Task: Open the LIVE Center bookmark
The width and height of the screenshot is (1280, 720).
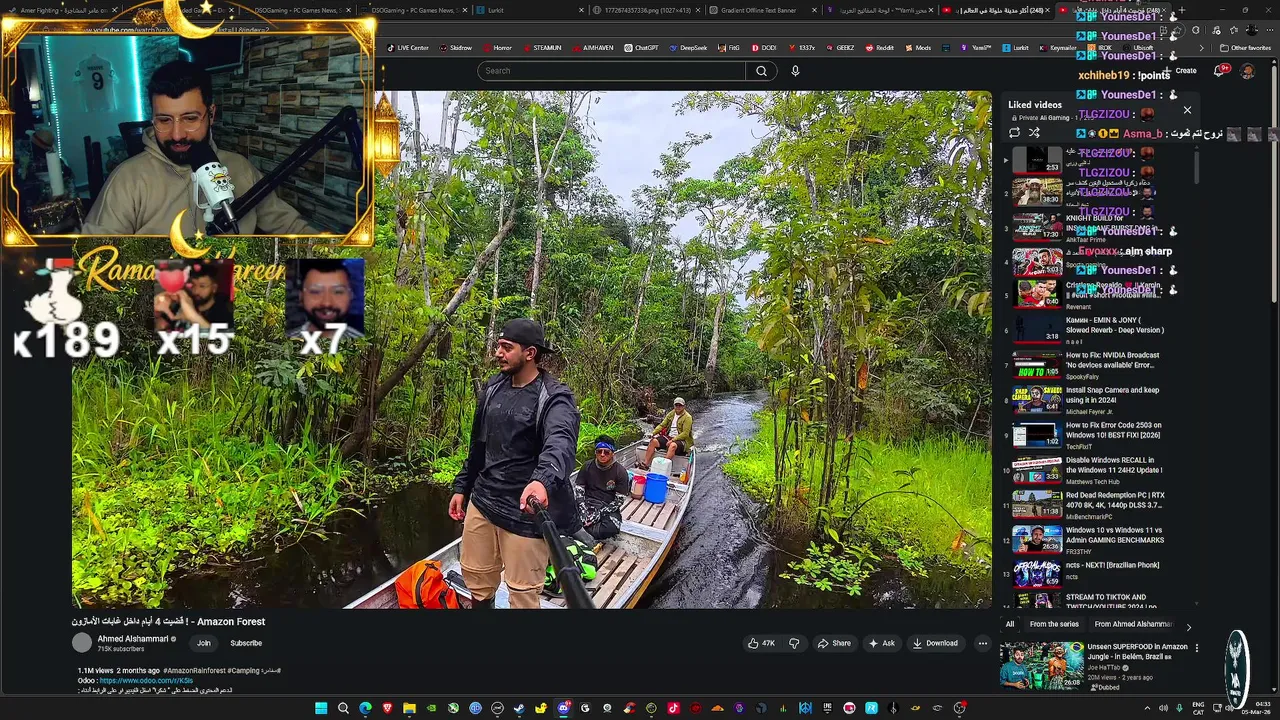Action: pyautogui.click(x=407, y=48)
